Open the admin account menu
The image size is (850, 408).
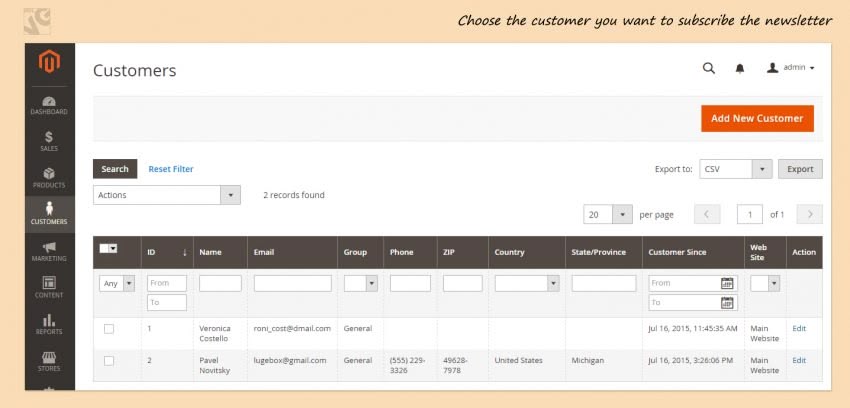tap(791, 68)
